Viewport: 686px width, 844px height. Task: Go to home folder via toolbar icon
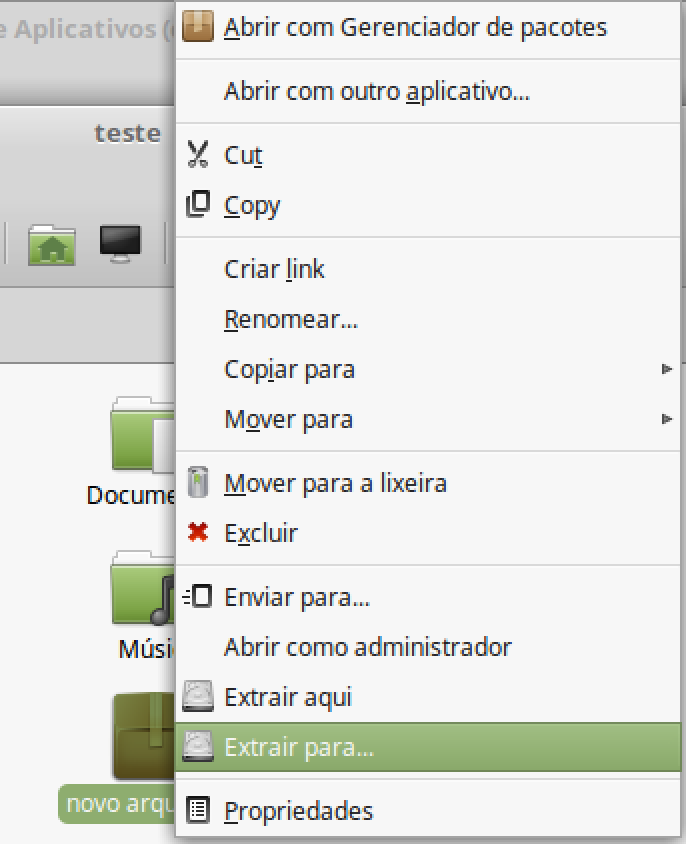(52, 244)
